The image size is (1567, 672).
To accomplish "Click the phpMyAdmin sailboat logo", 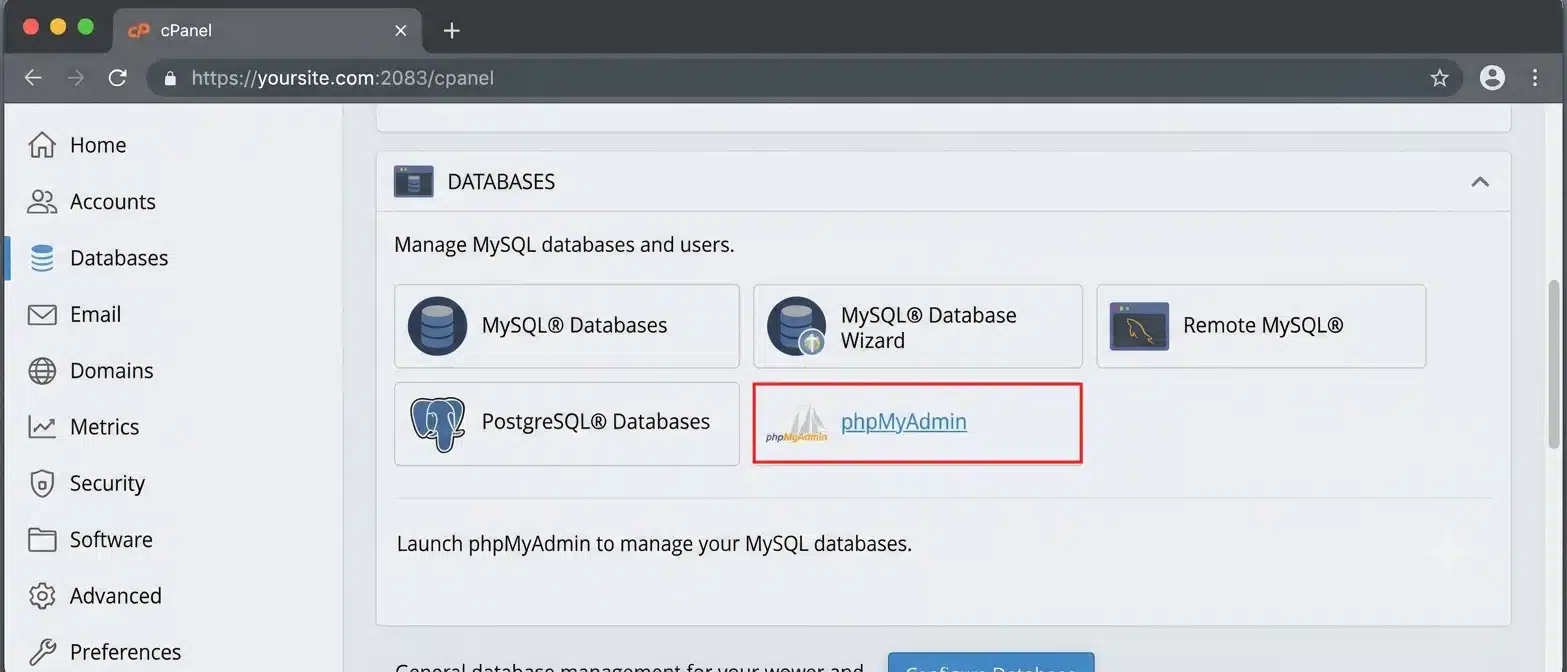I will (x=797, y=424).
